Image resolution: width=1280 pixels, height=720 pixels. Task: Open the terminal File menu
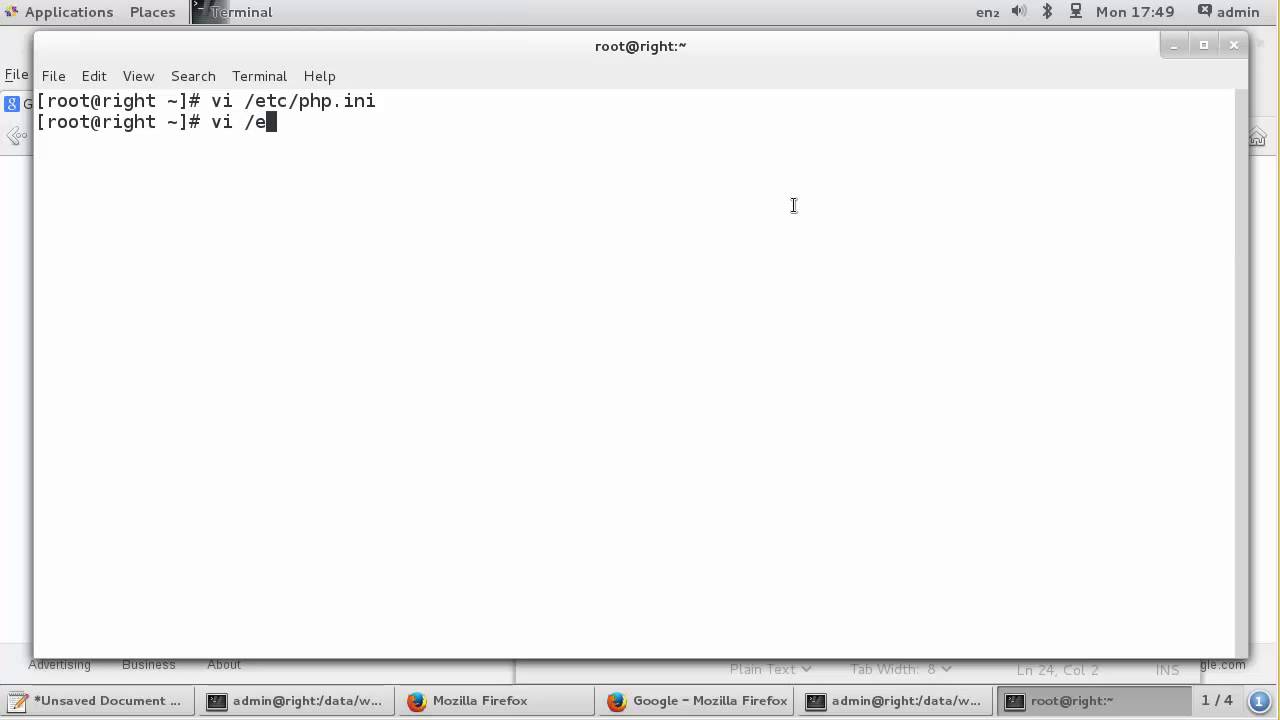tap(53, 76)
